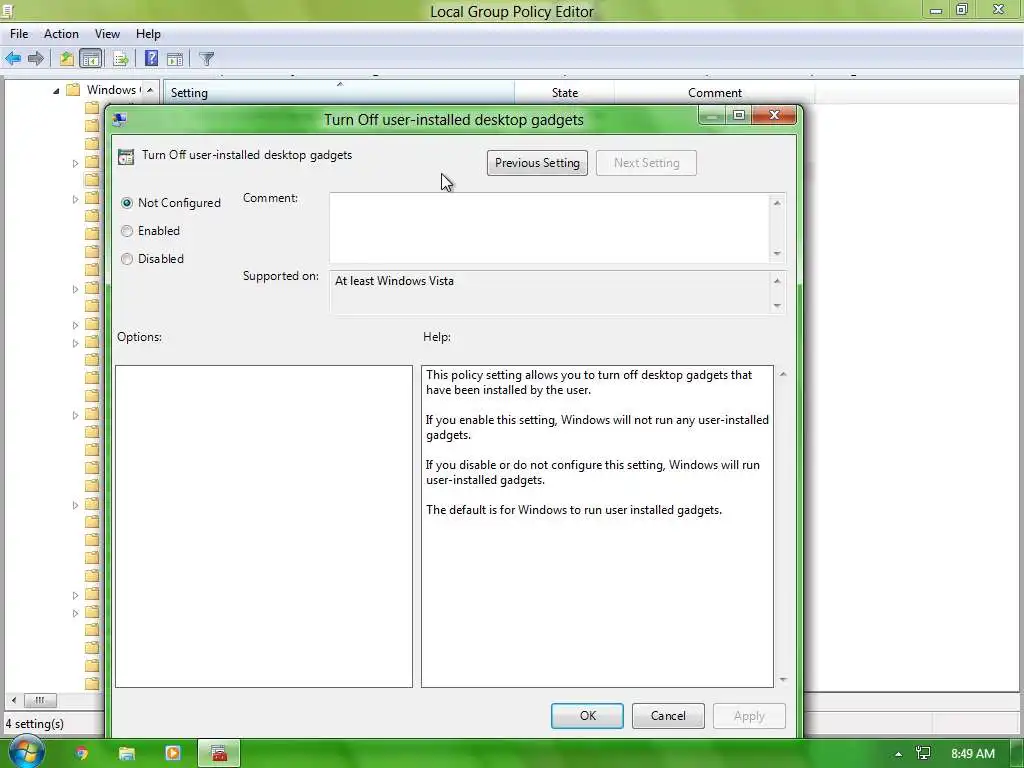The height and width of the screenshot is (768, 1024).
Task: Click the policy setting icon beside dialog heading
Action: [x=125, y=156]
